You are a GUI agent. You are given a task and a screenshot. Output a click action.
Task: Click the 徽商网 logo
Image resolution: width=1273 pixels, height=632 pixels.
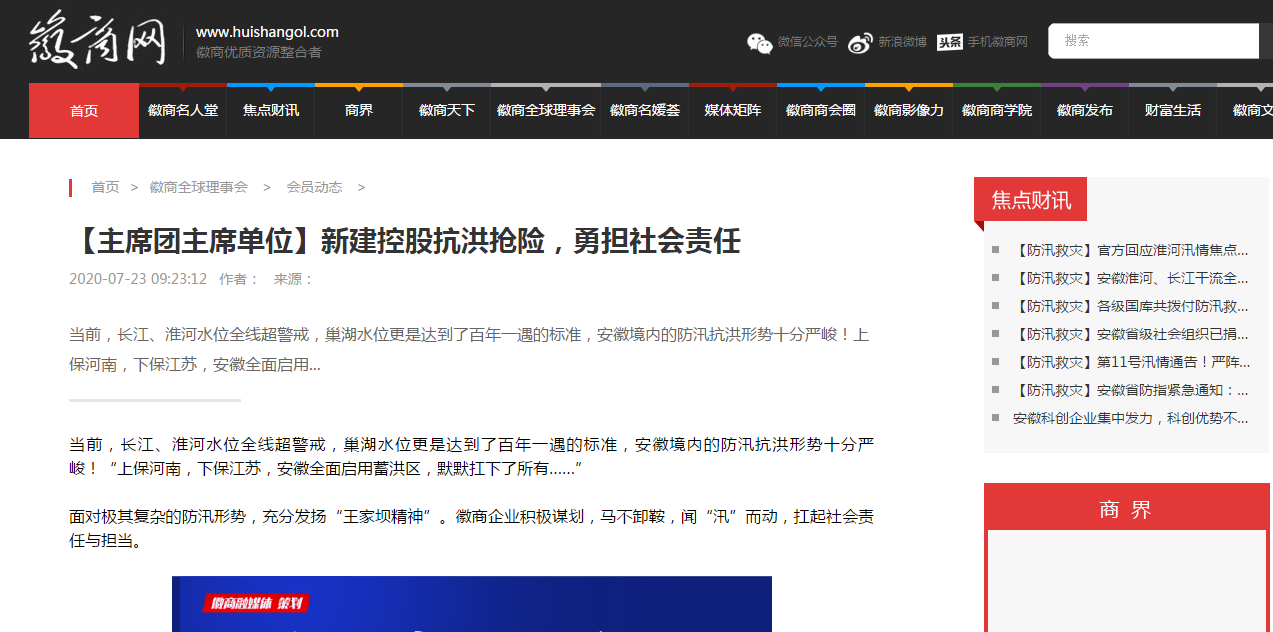(x=97, y=42)
